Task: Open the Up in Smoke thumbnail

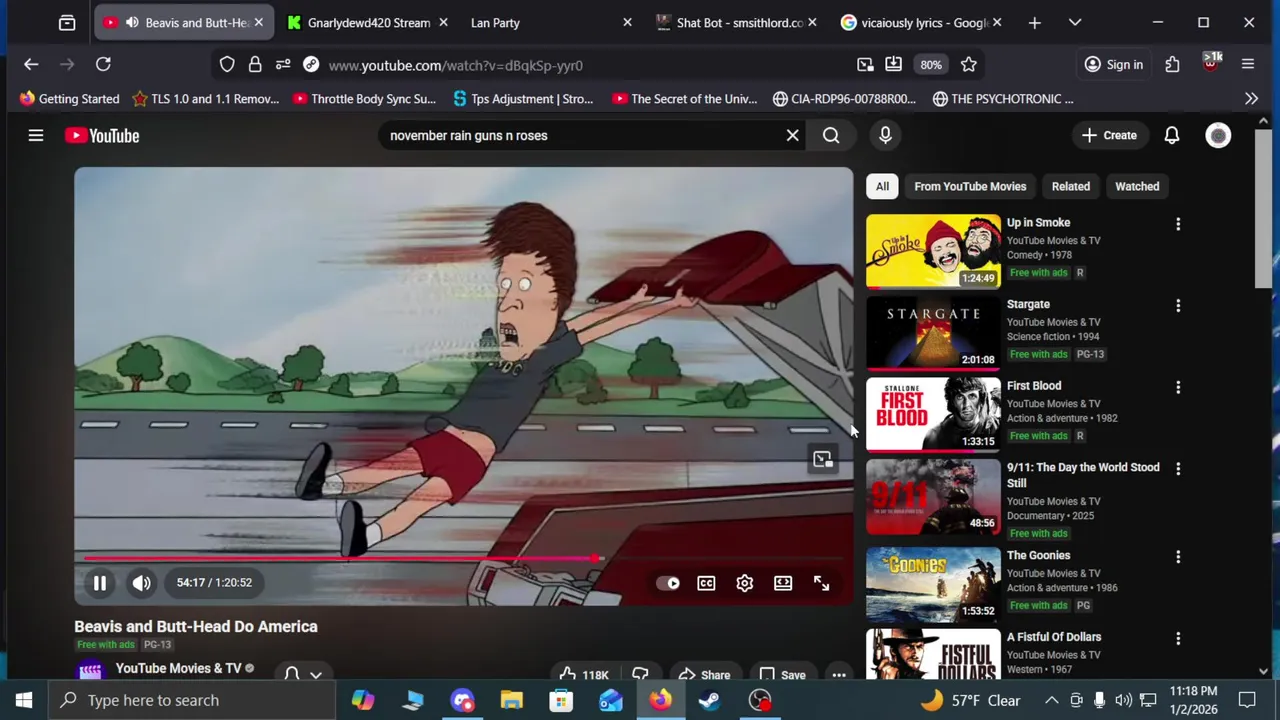Action: click(933, 251)
